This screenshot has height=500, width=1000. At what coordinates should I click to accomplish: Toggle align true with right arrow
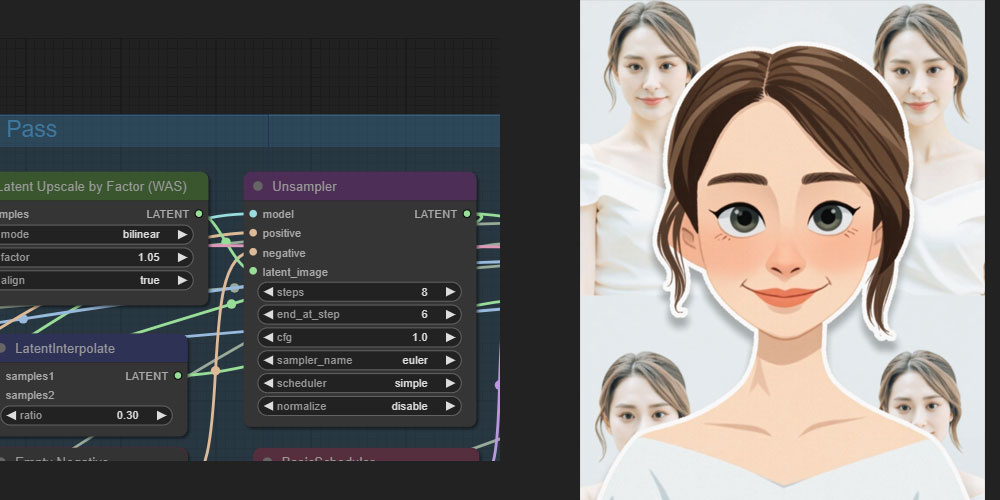coord(182,281)
